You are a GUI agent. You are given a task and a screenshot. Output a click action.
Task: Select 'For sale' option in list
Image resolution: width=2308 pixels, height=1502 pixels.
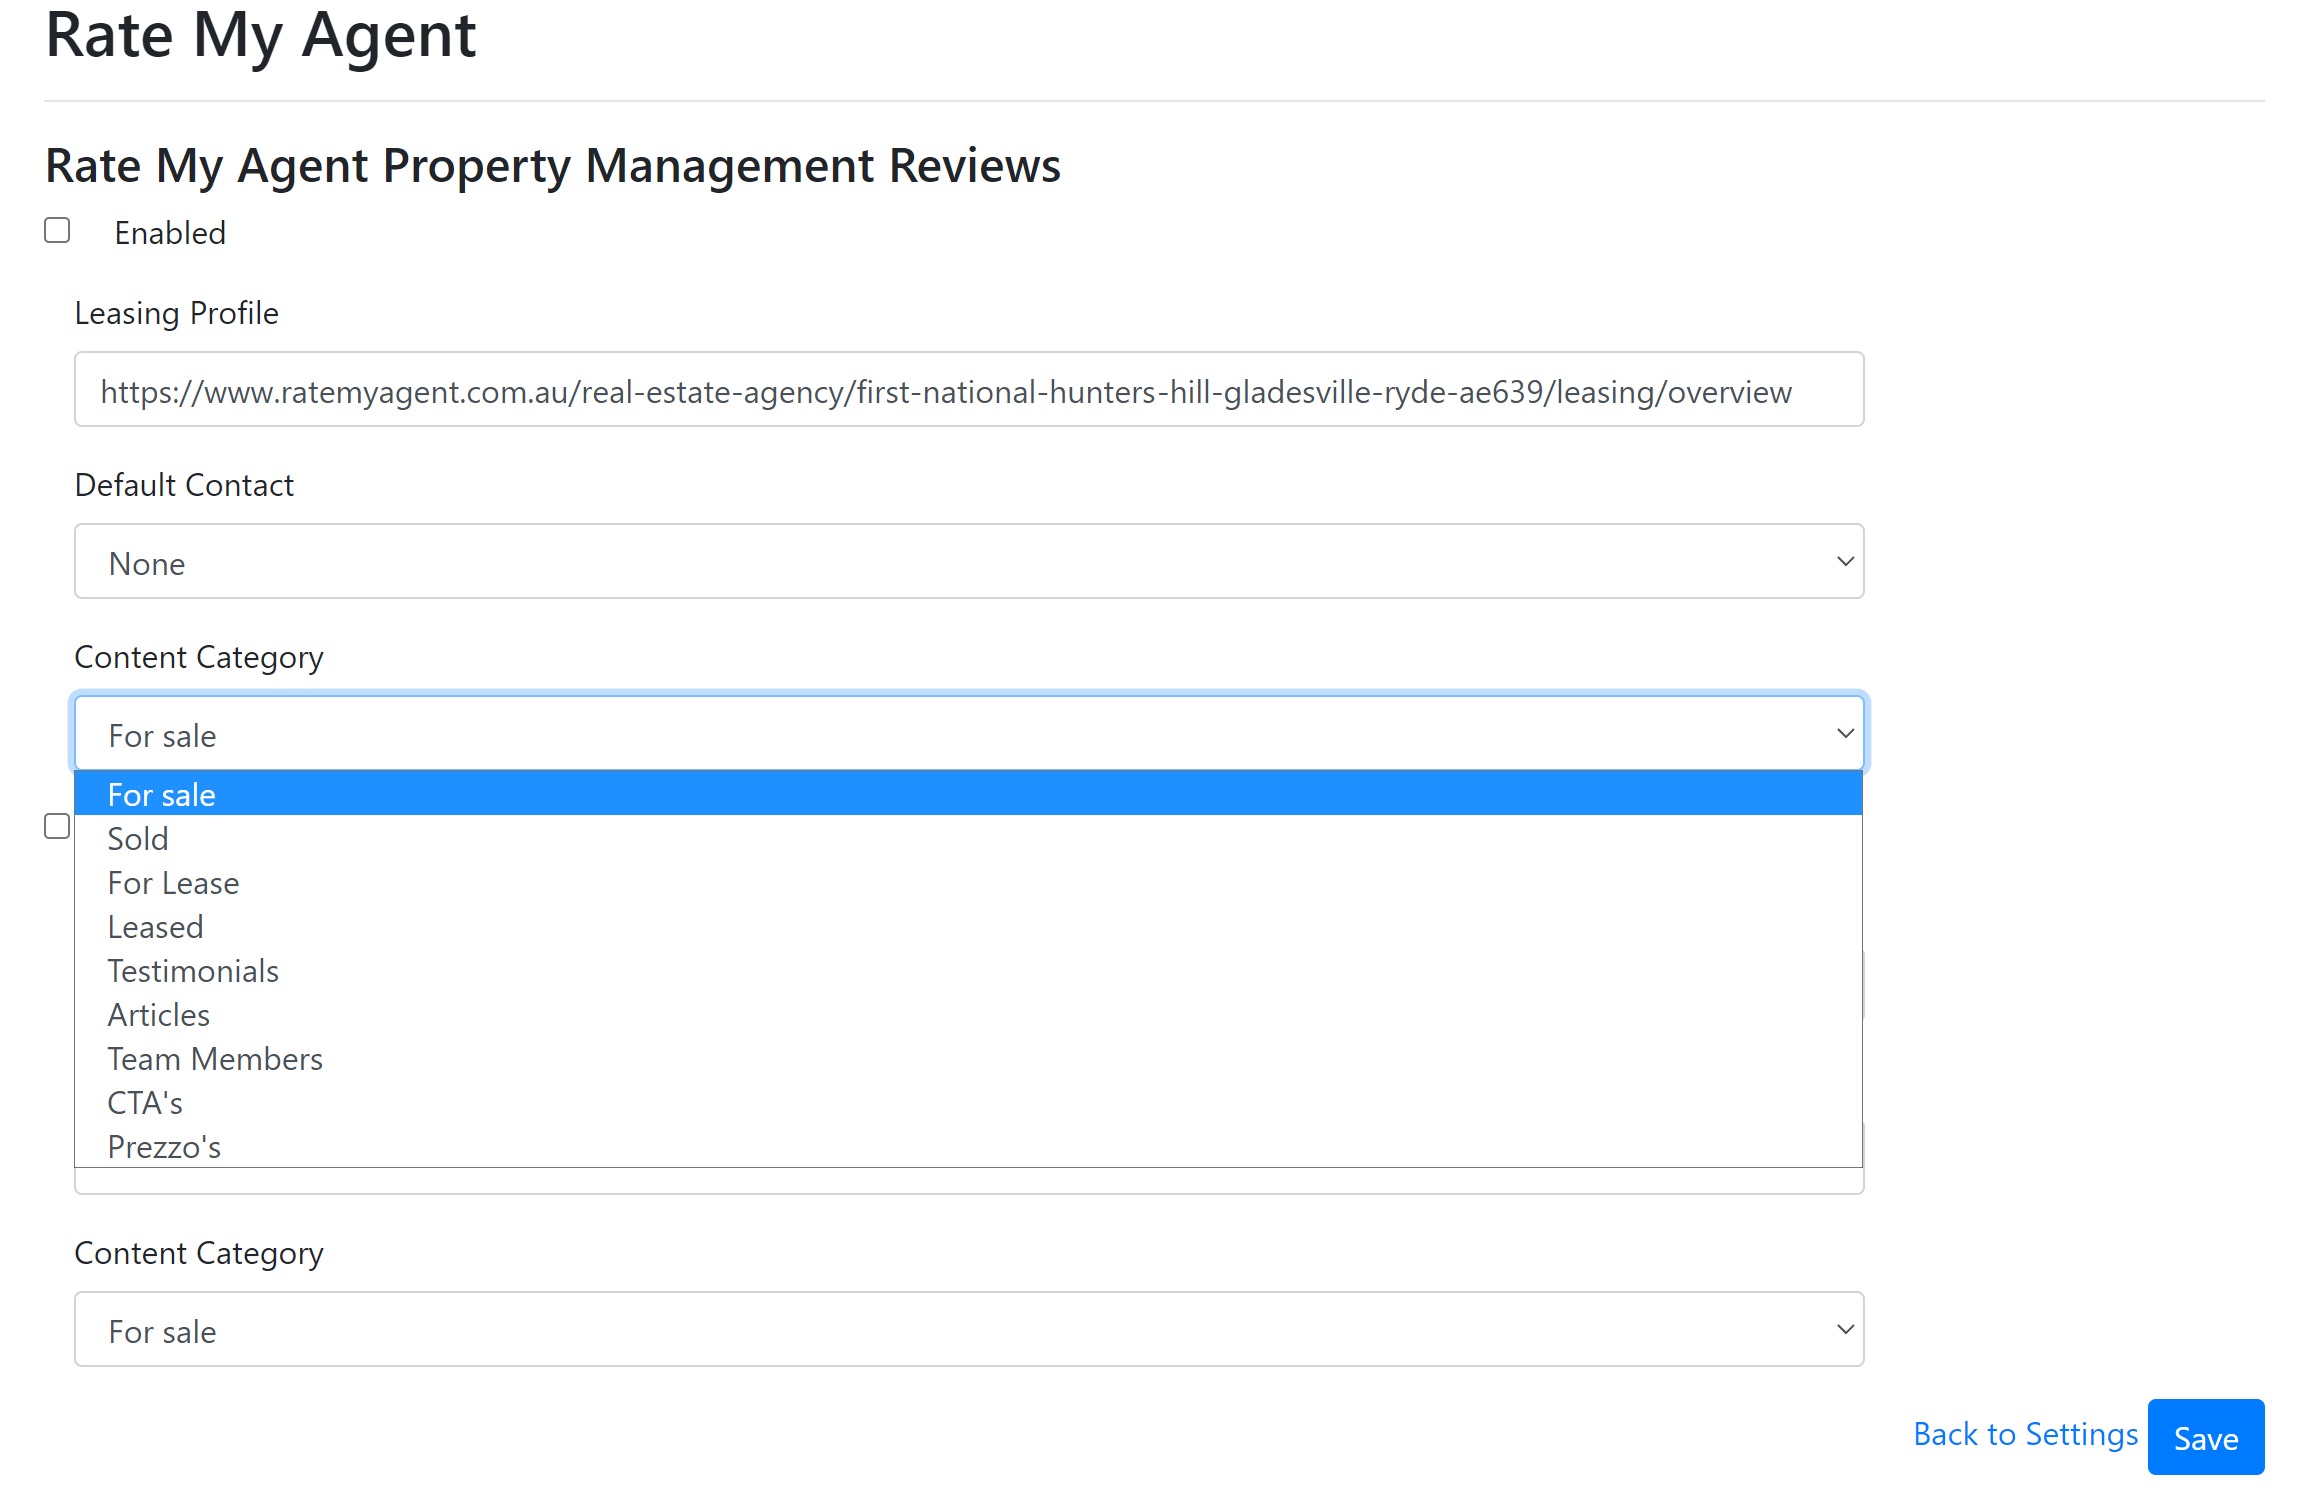coord(968,794)
